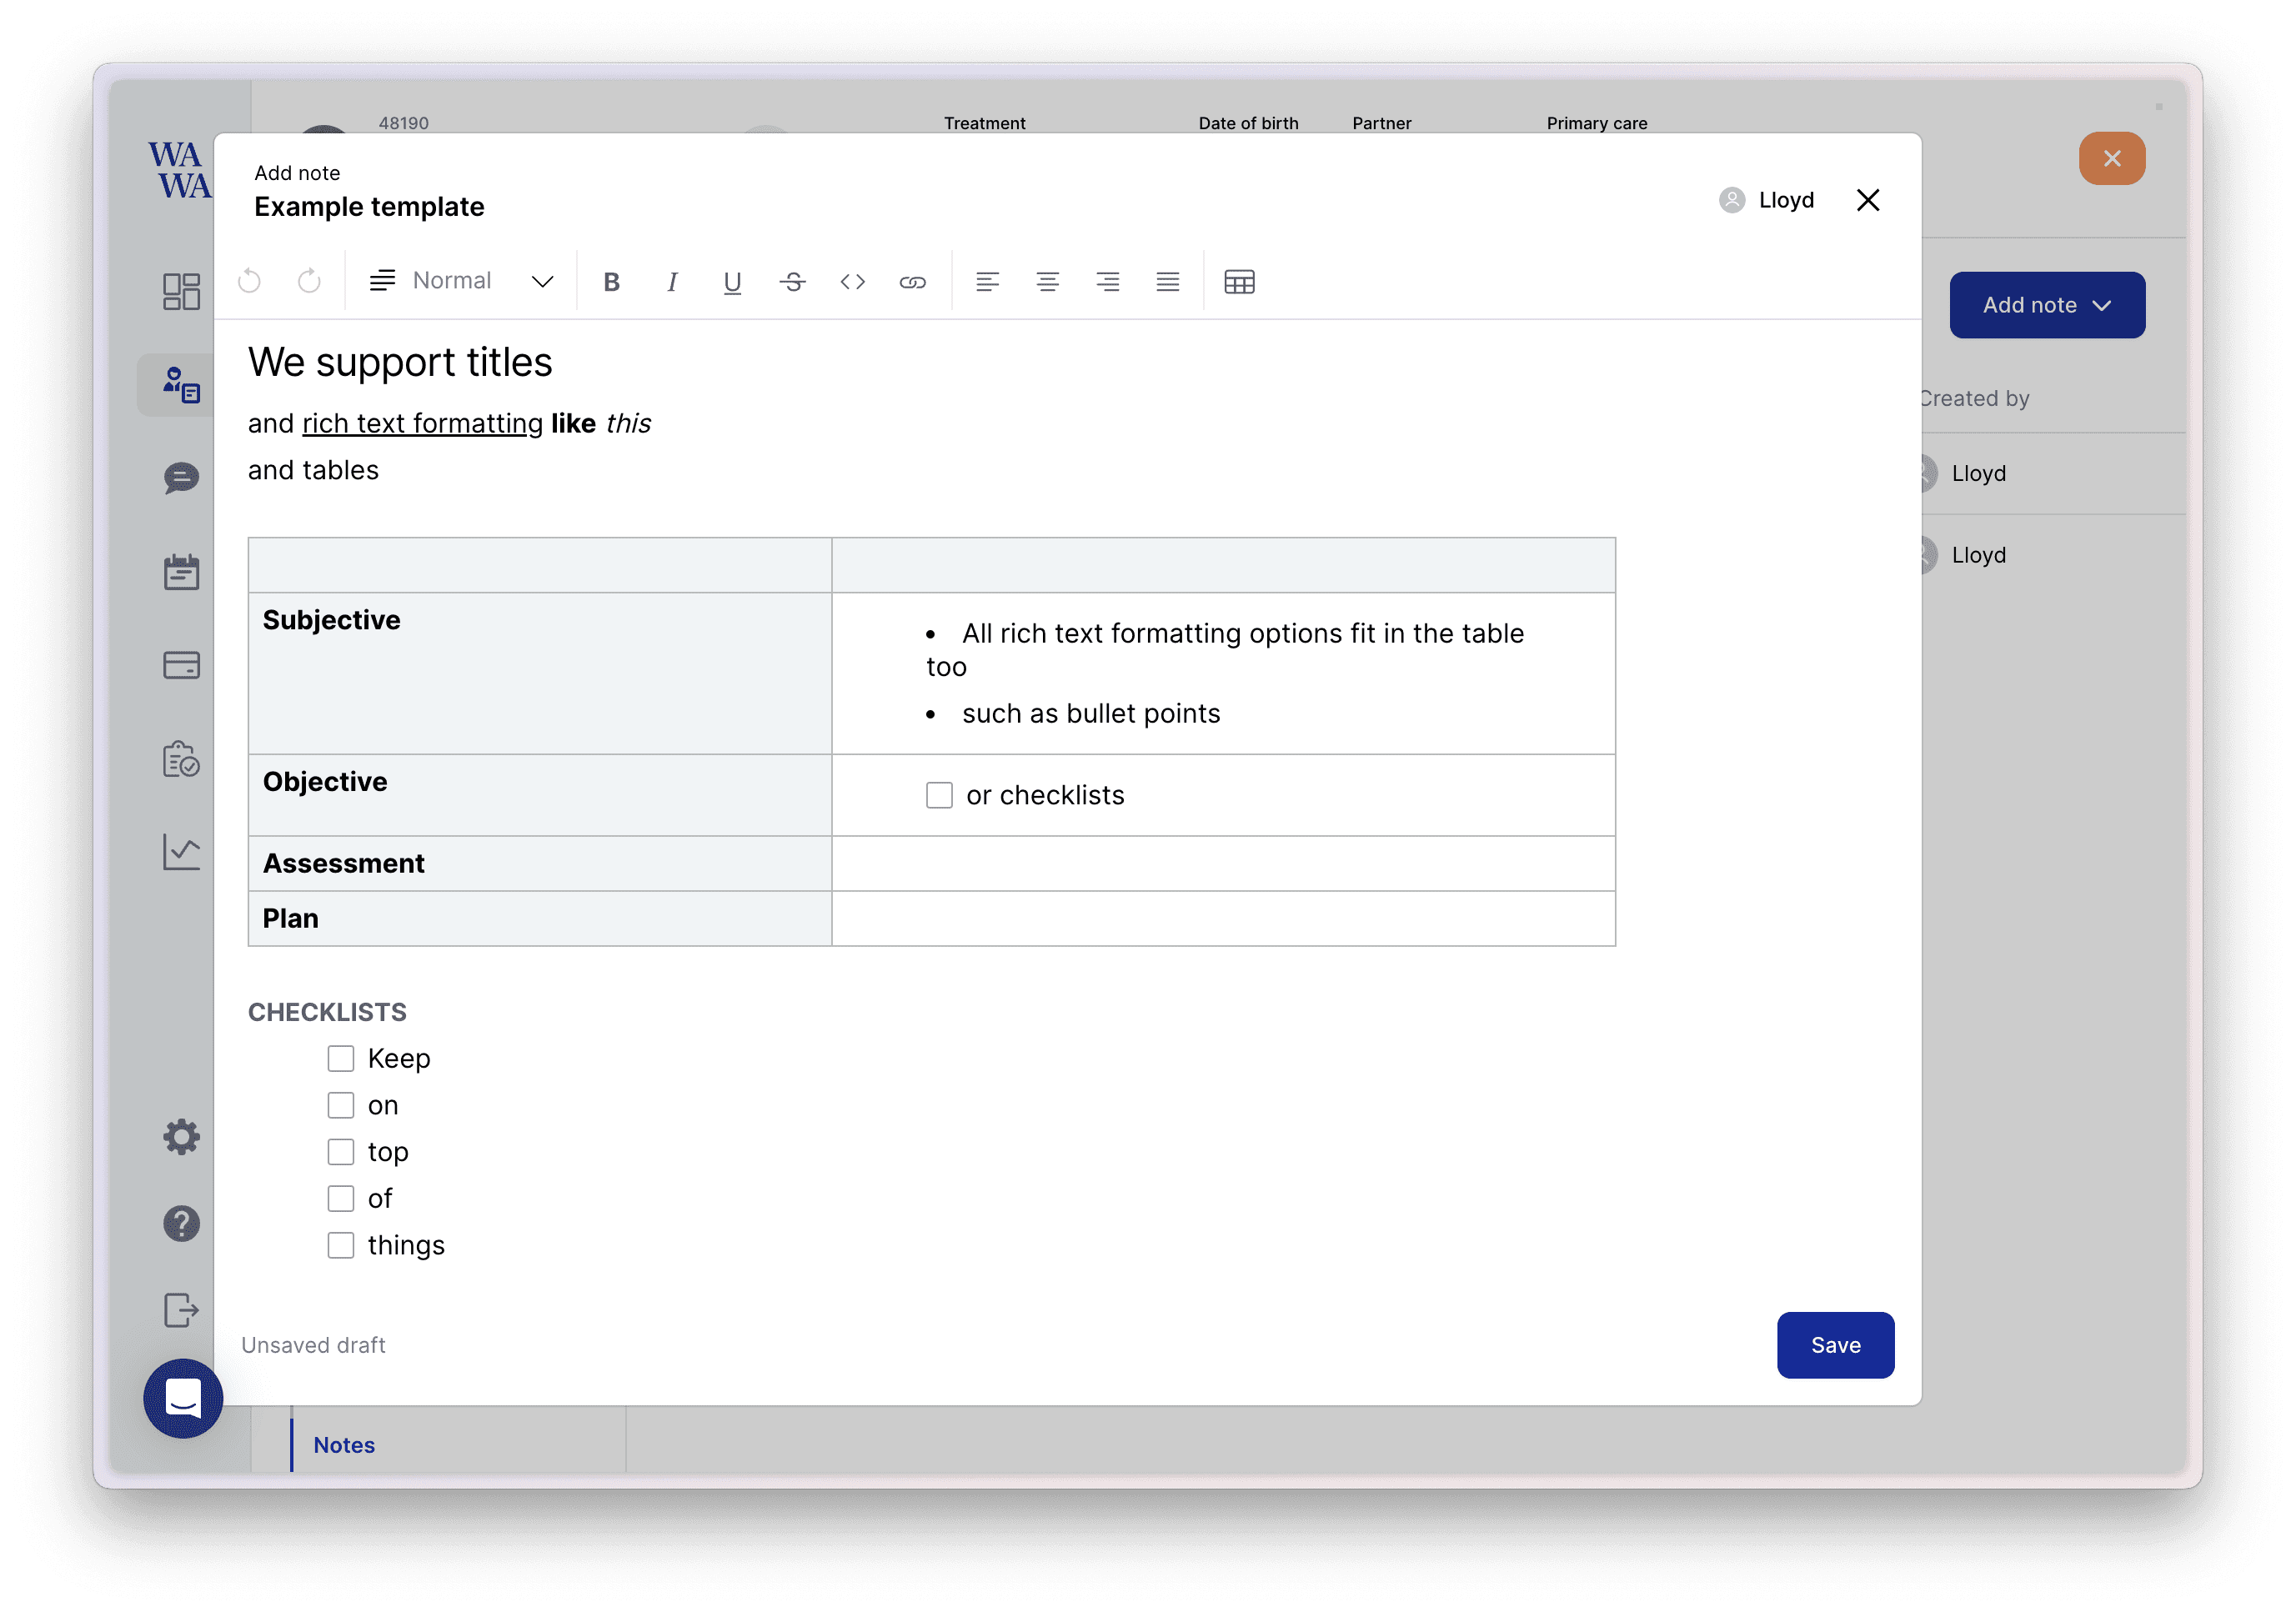Toggle bold formatting in toolbar
Screen dimensions: 2296x1612
[612, 282]
